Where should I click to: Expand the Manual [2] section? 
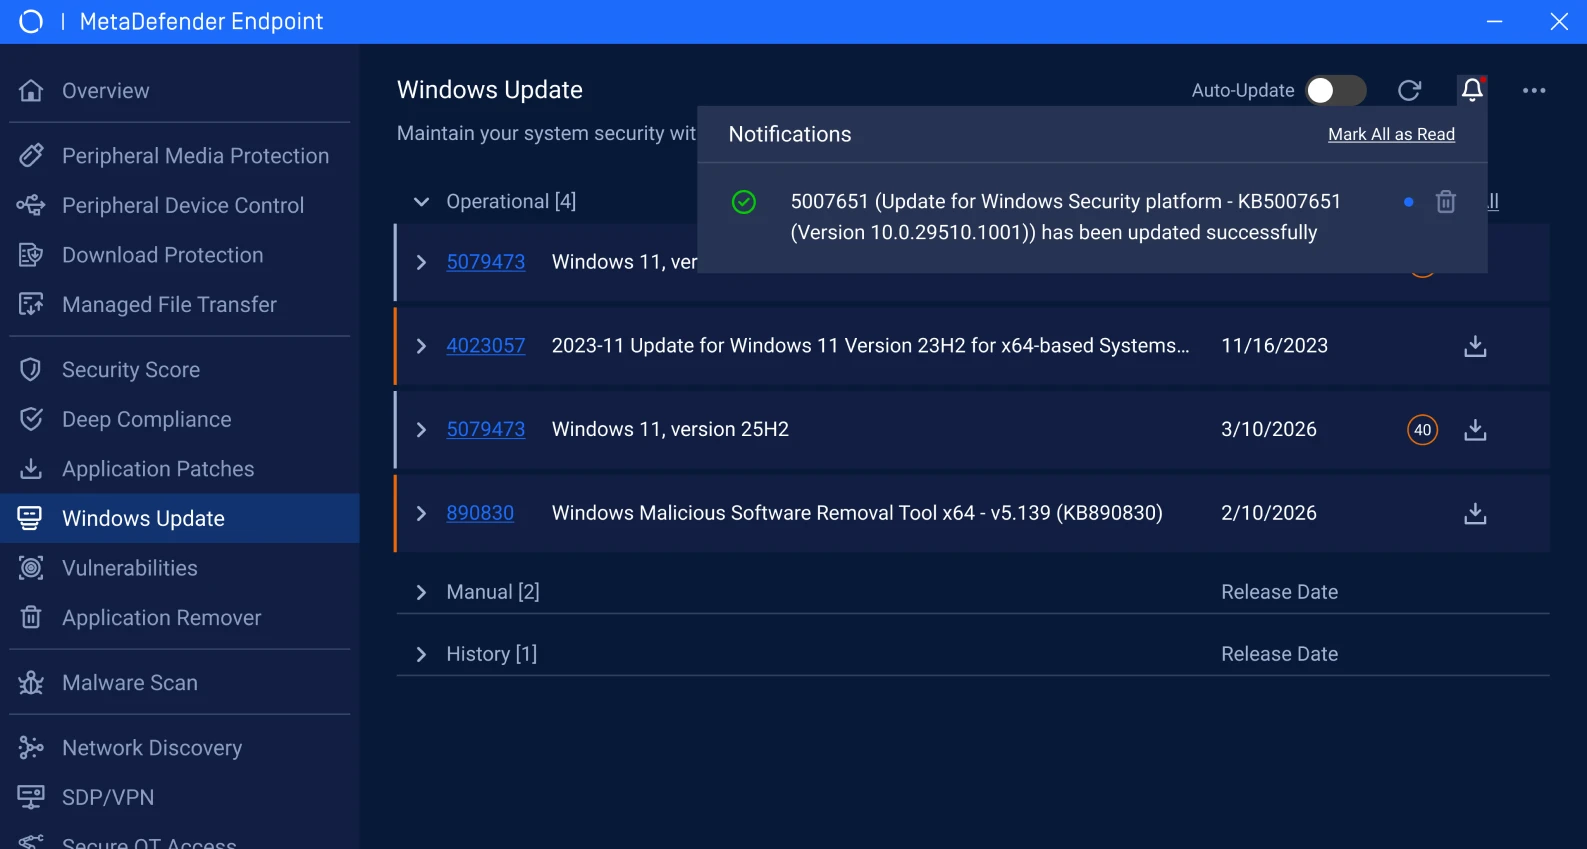coord(421,592)
